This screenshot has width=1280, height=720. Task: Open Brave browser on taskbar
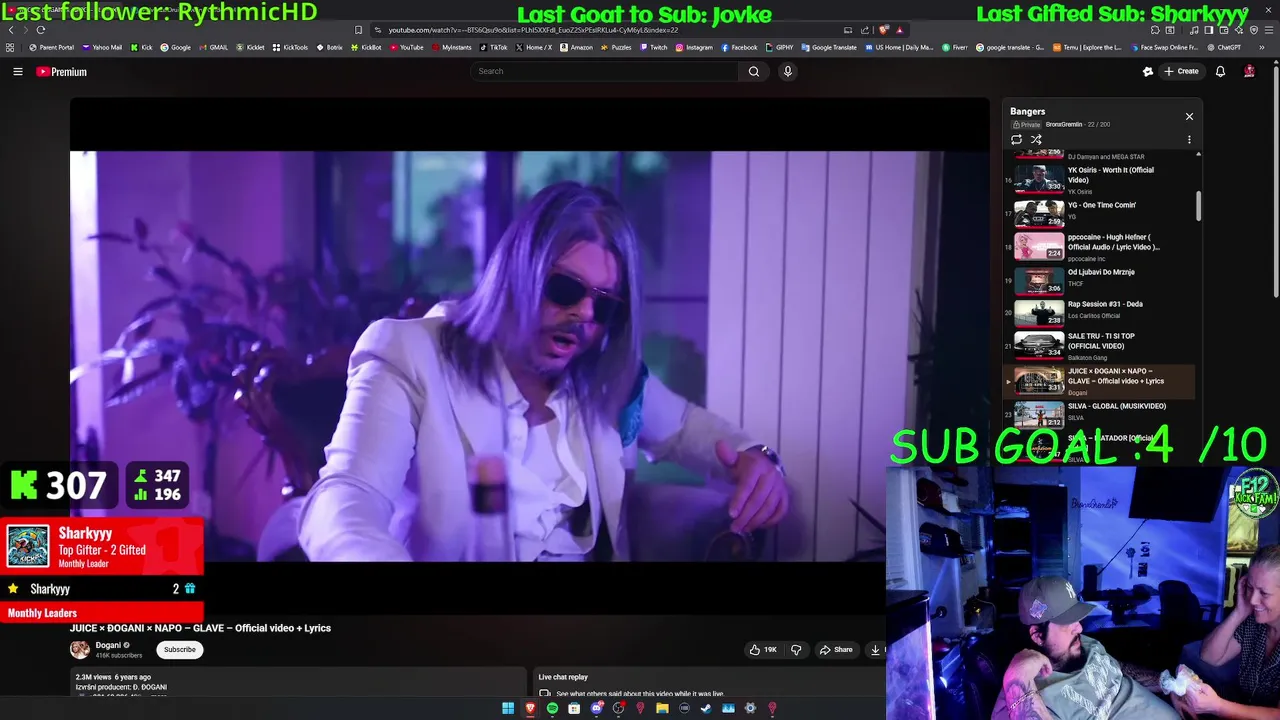pos(530,709)
